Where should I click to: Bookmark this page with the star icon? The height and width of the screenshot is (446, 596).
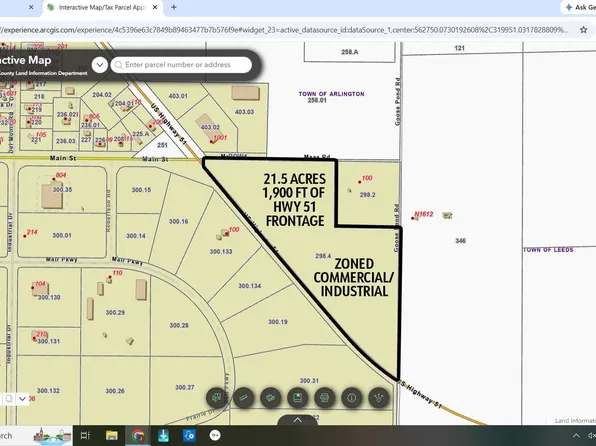point(583,30)
